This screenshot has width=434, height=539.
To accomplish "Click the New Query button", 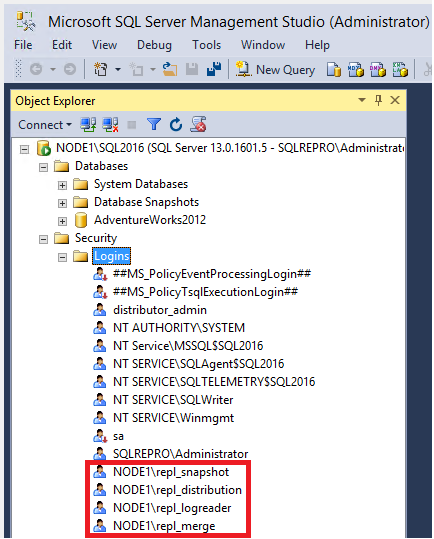I will pyautogui.click(x=276, y=69).
